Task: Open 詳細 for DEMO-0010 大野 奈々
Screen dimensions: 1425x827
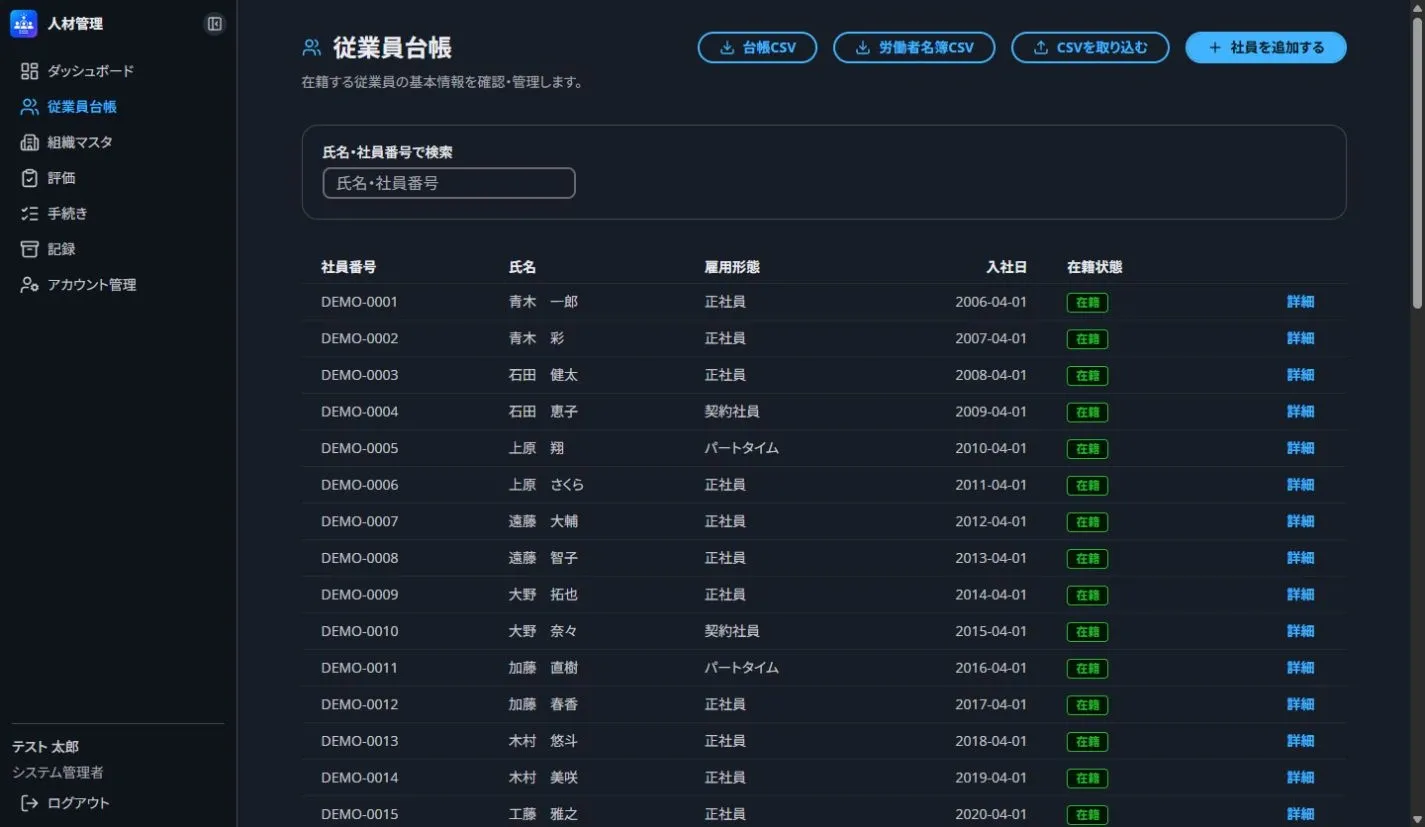Action: pos(1300,631)
